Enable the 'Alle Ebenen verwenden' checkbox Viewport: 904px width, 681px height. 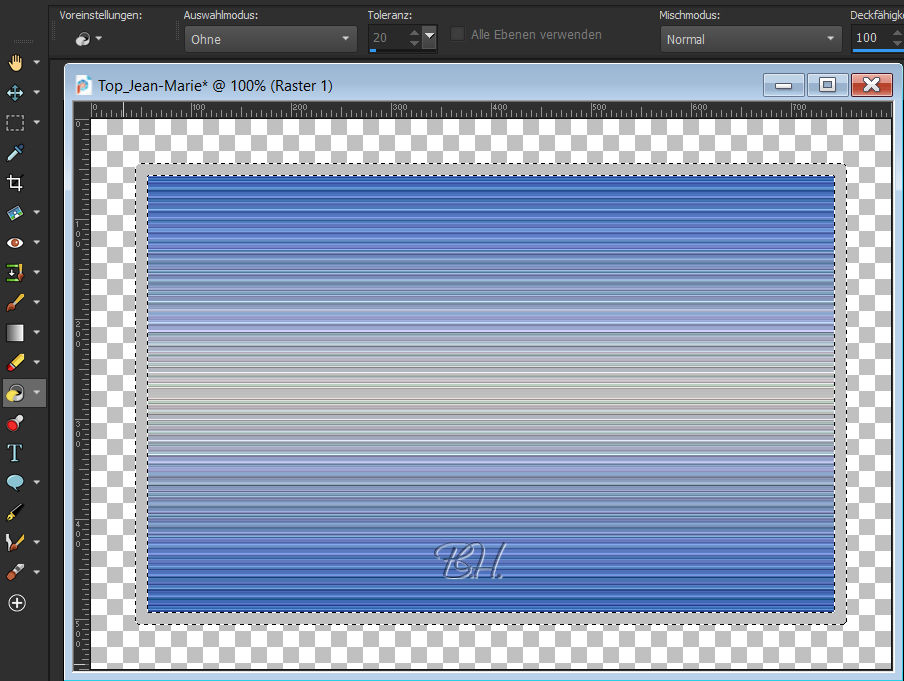[x=457, y=34]
